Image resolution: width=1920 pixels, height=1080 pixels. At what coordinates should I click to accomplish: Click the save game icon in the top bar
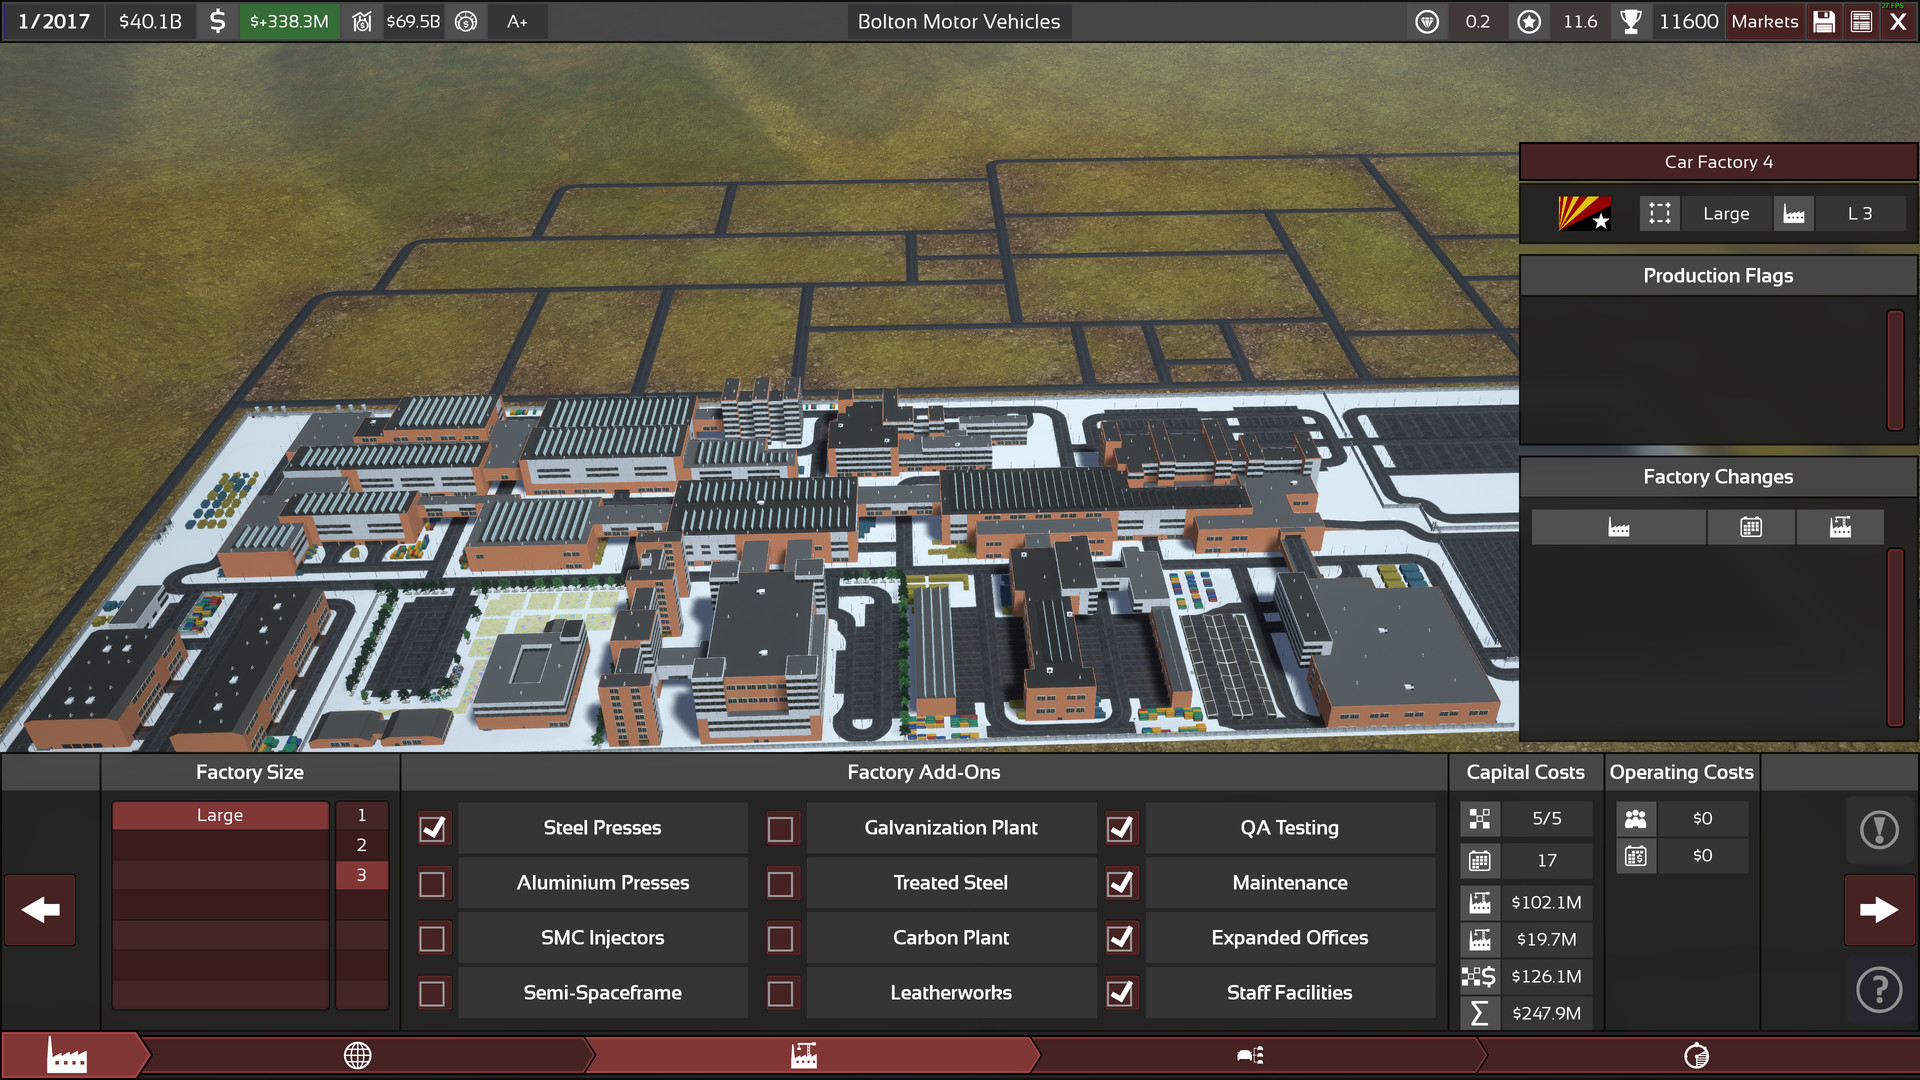[1824, 21]
